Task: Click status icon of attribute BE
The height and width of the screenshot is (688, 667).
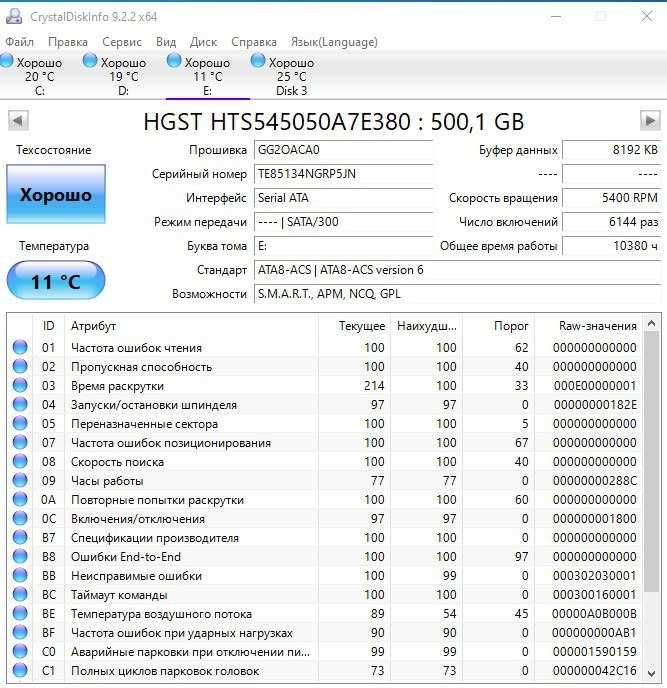Action: coord(20,613)
